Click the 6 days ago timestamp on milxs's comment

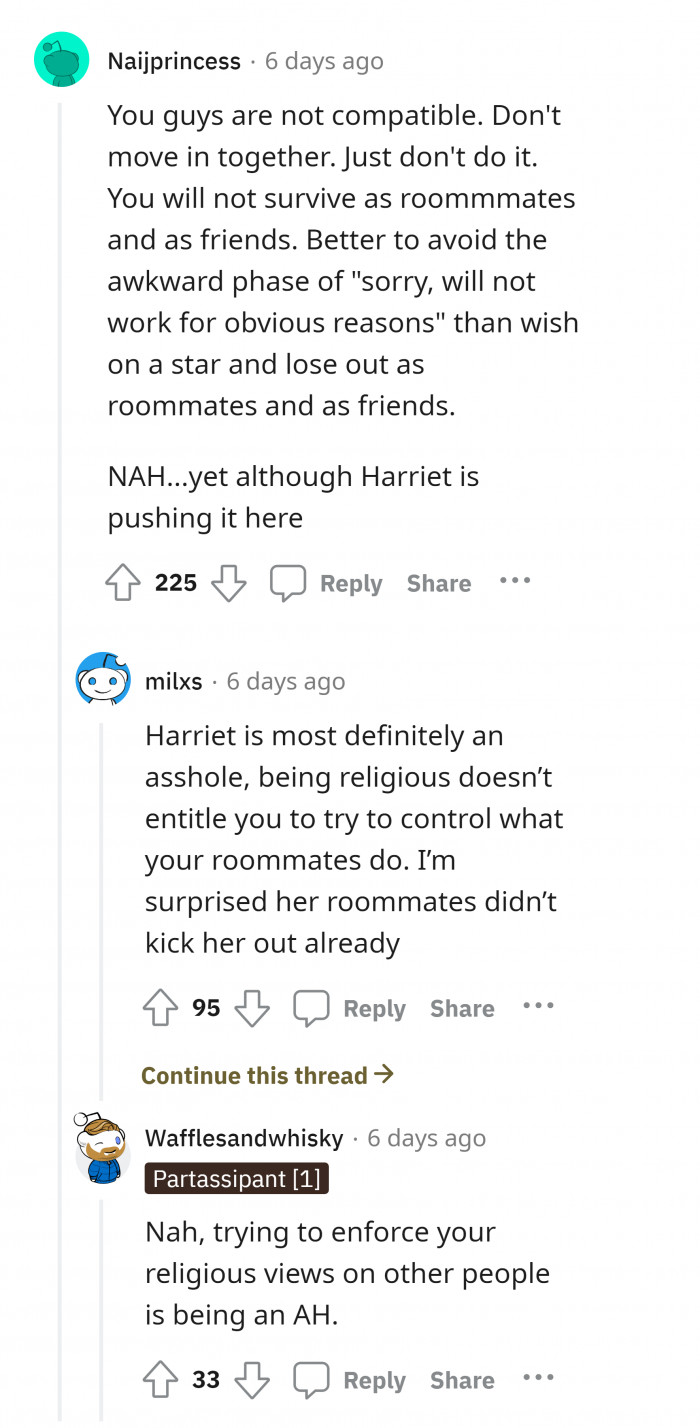[x=285, y=681]
